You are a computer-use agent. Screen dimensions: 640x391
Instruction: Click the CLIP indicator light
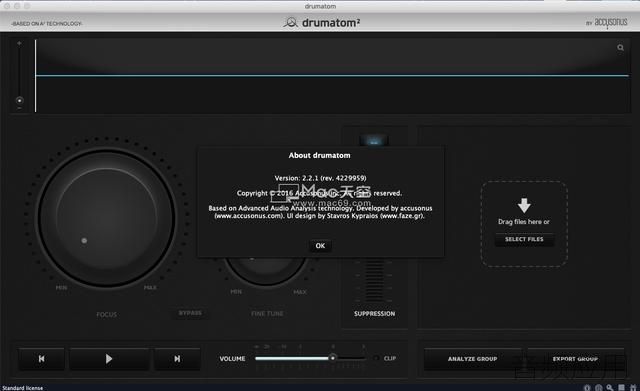pos(376,358)
